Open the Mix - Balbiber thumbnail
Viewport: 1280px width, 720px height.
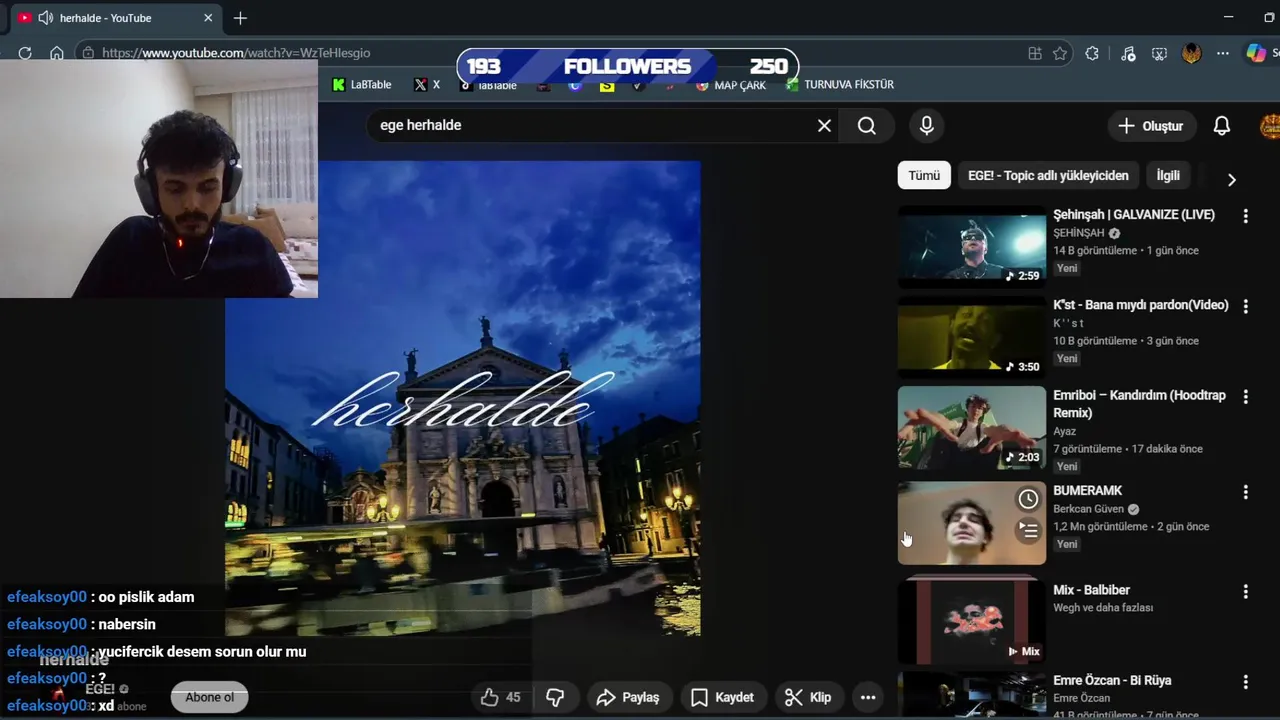[971, 622]
